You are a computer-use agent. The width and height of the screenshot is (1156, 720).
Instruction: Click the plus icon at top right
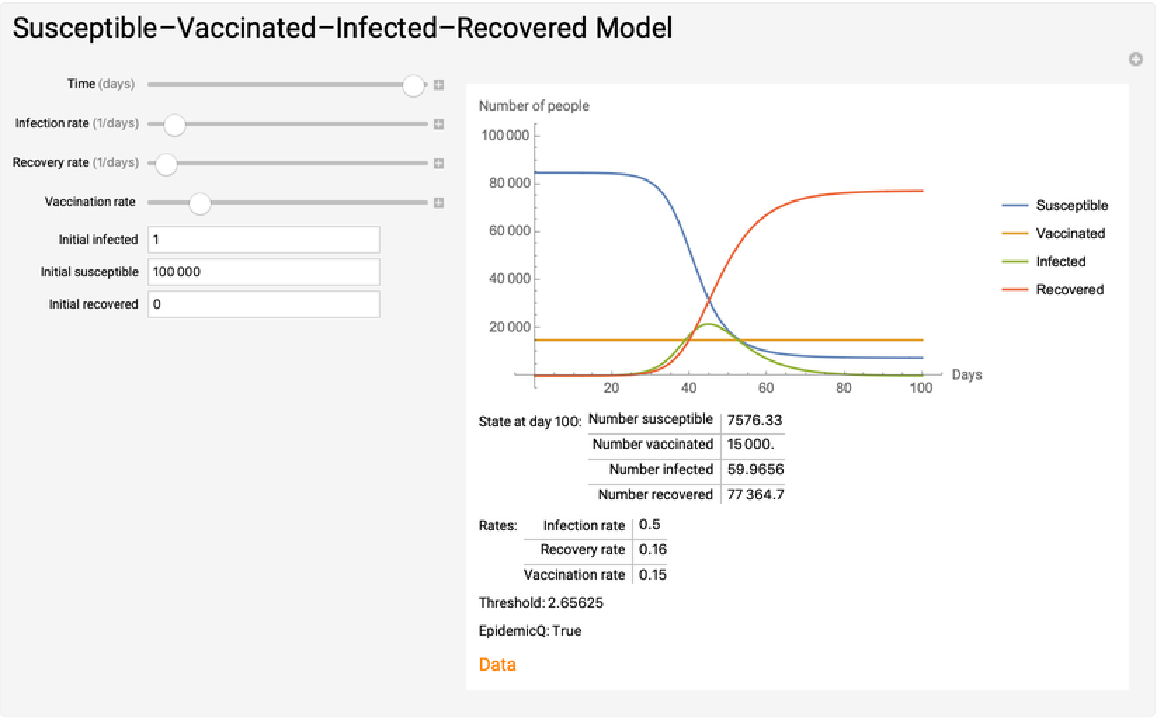(x=1136, y=60)
